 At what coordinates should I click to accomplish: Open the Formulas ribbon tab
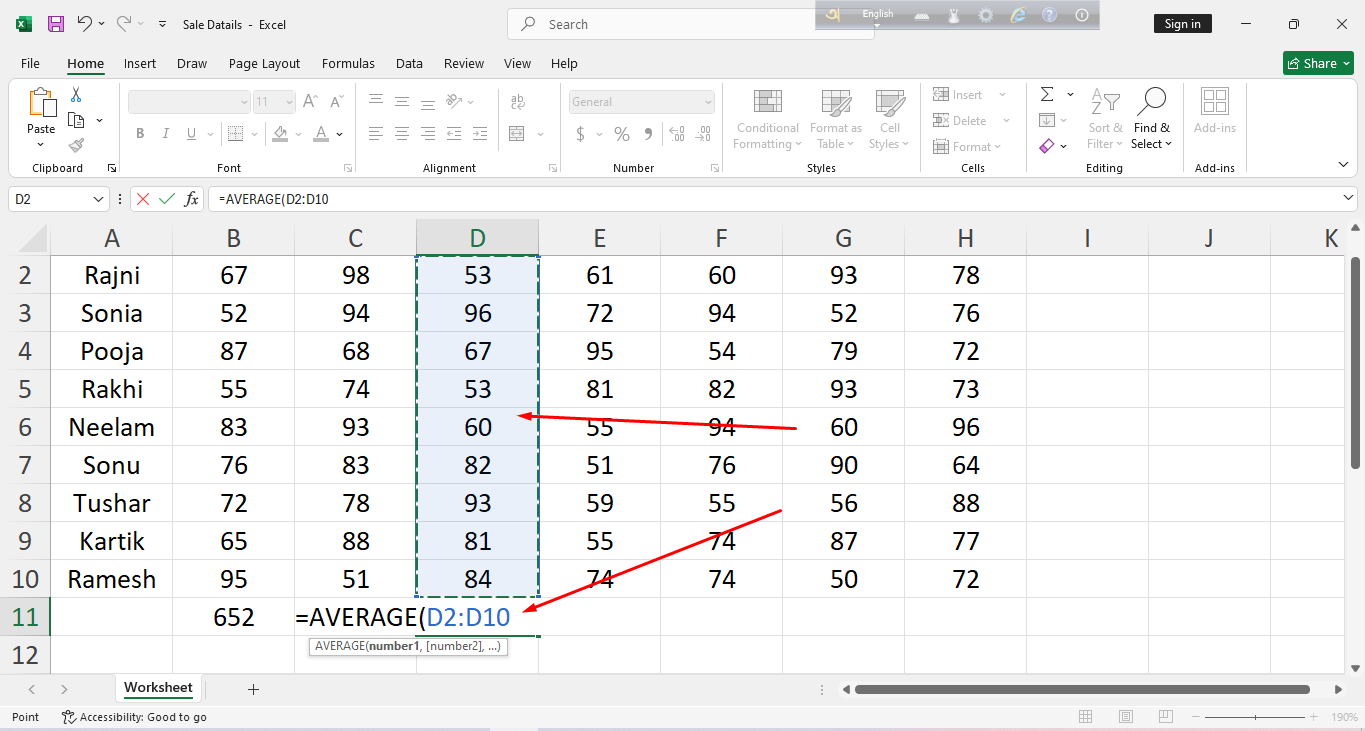[x=348, y=63]
